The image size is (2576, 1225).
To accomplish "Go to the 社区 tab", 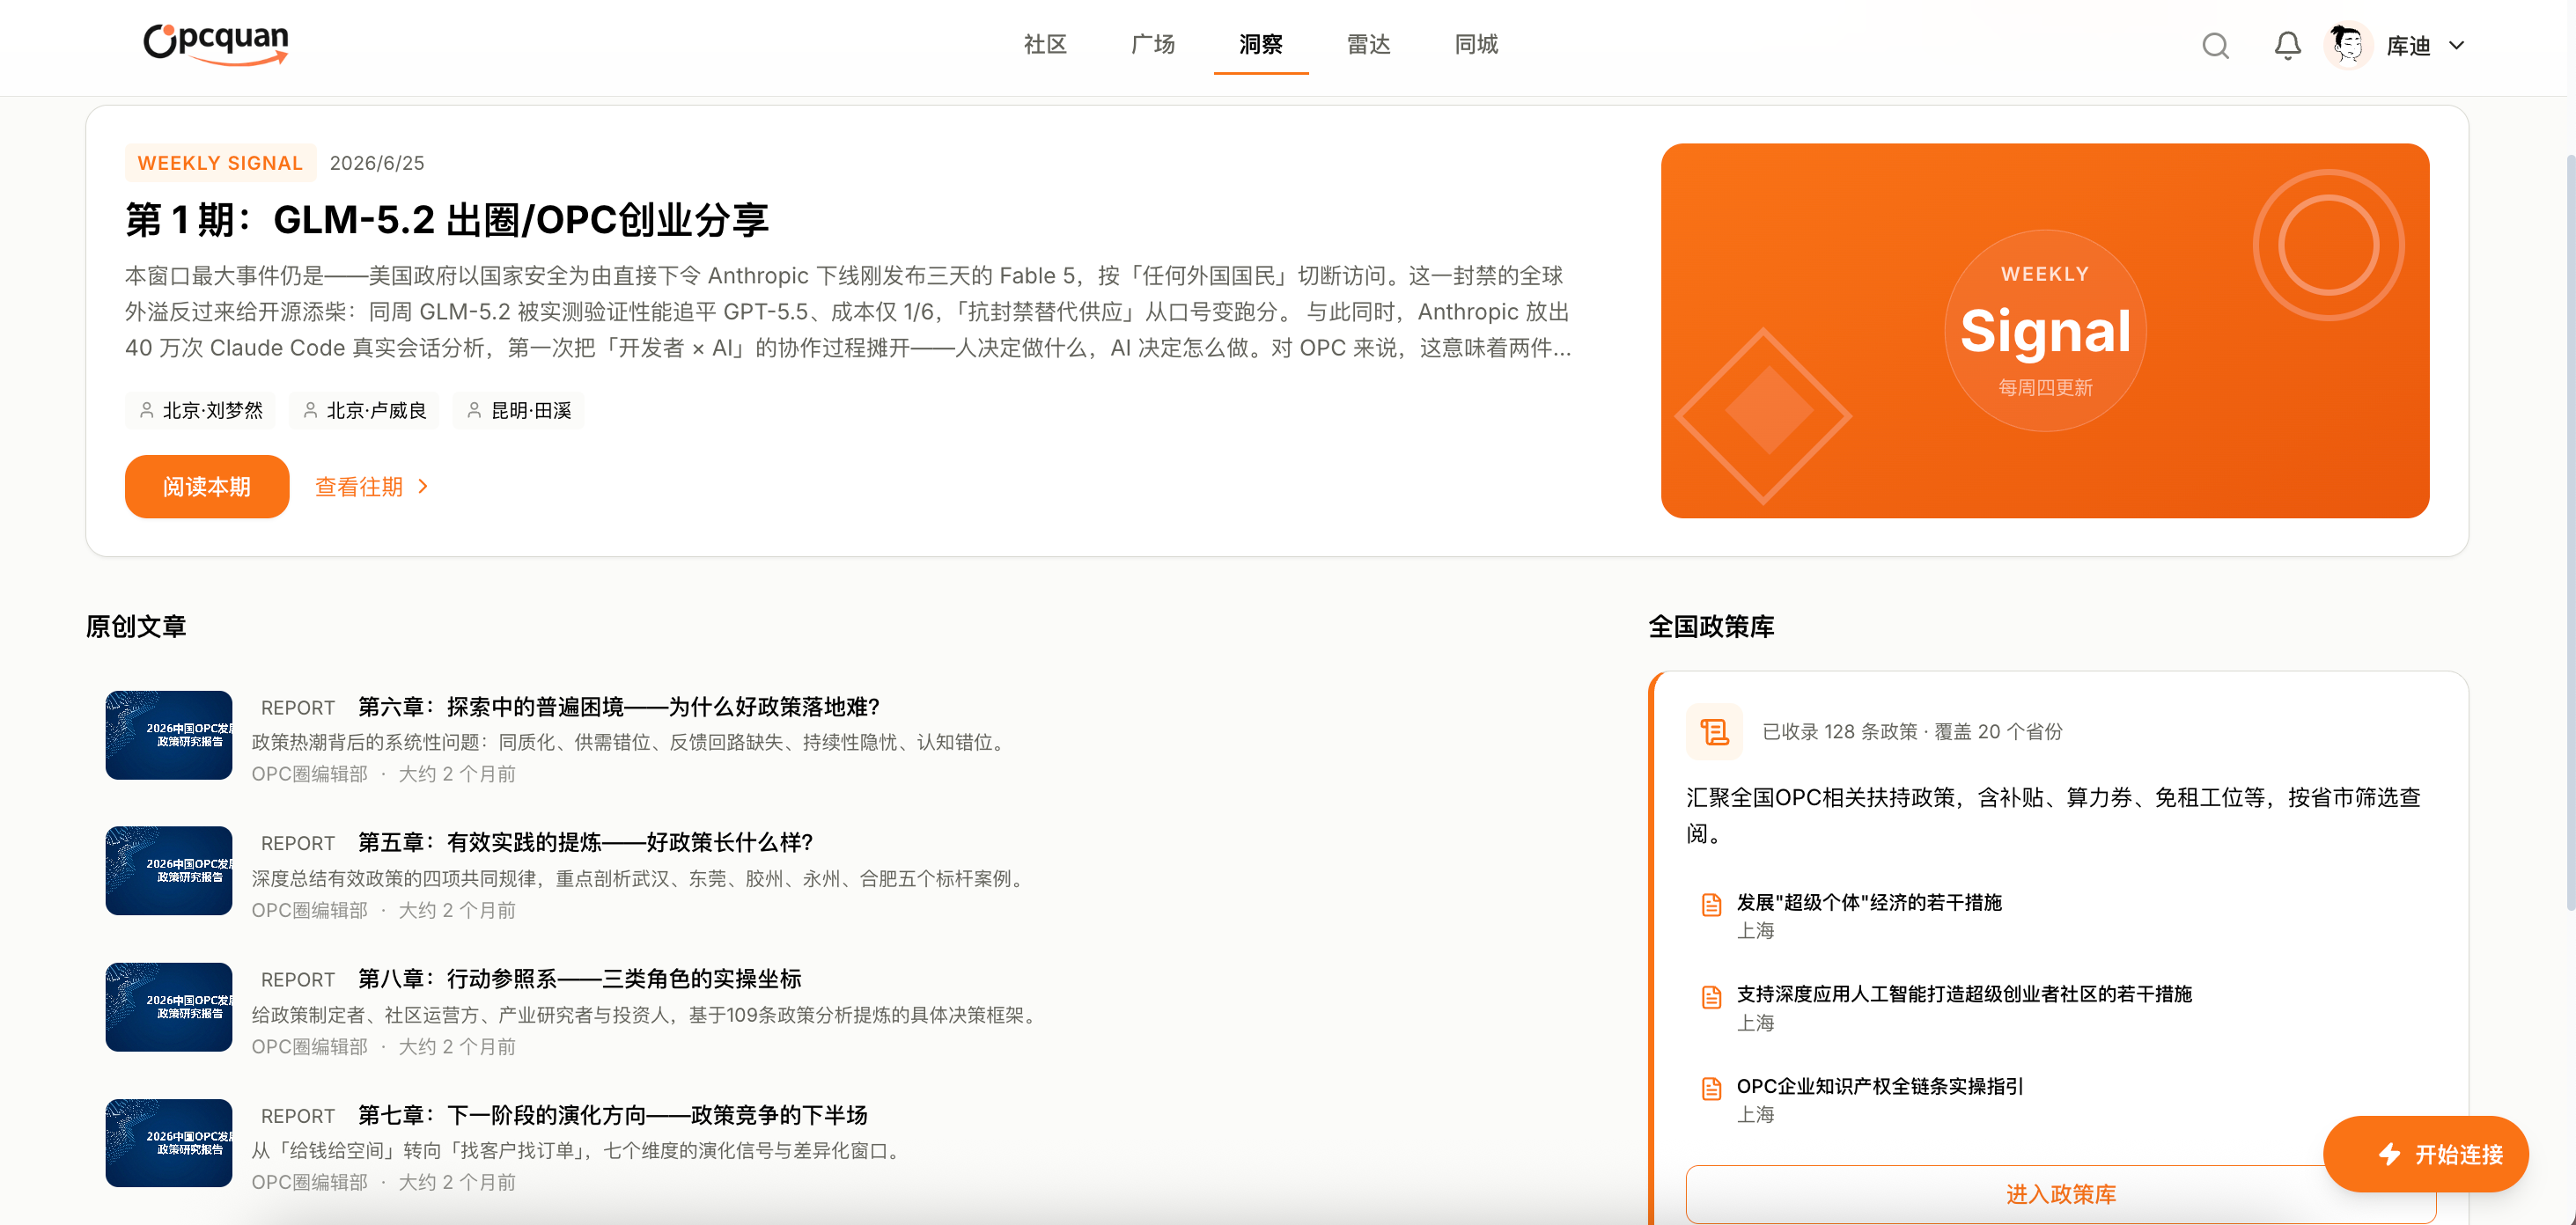I will 1045,45.
